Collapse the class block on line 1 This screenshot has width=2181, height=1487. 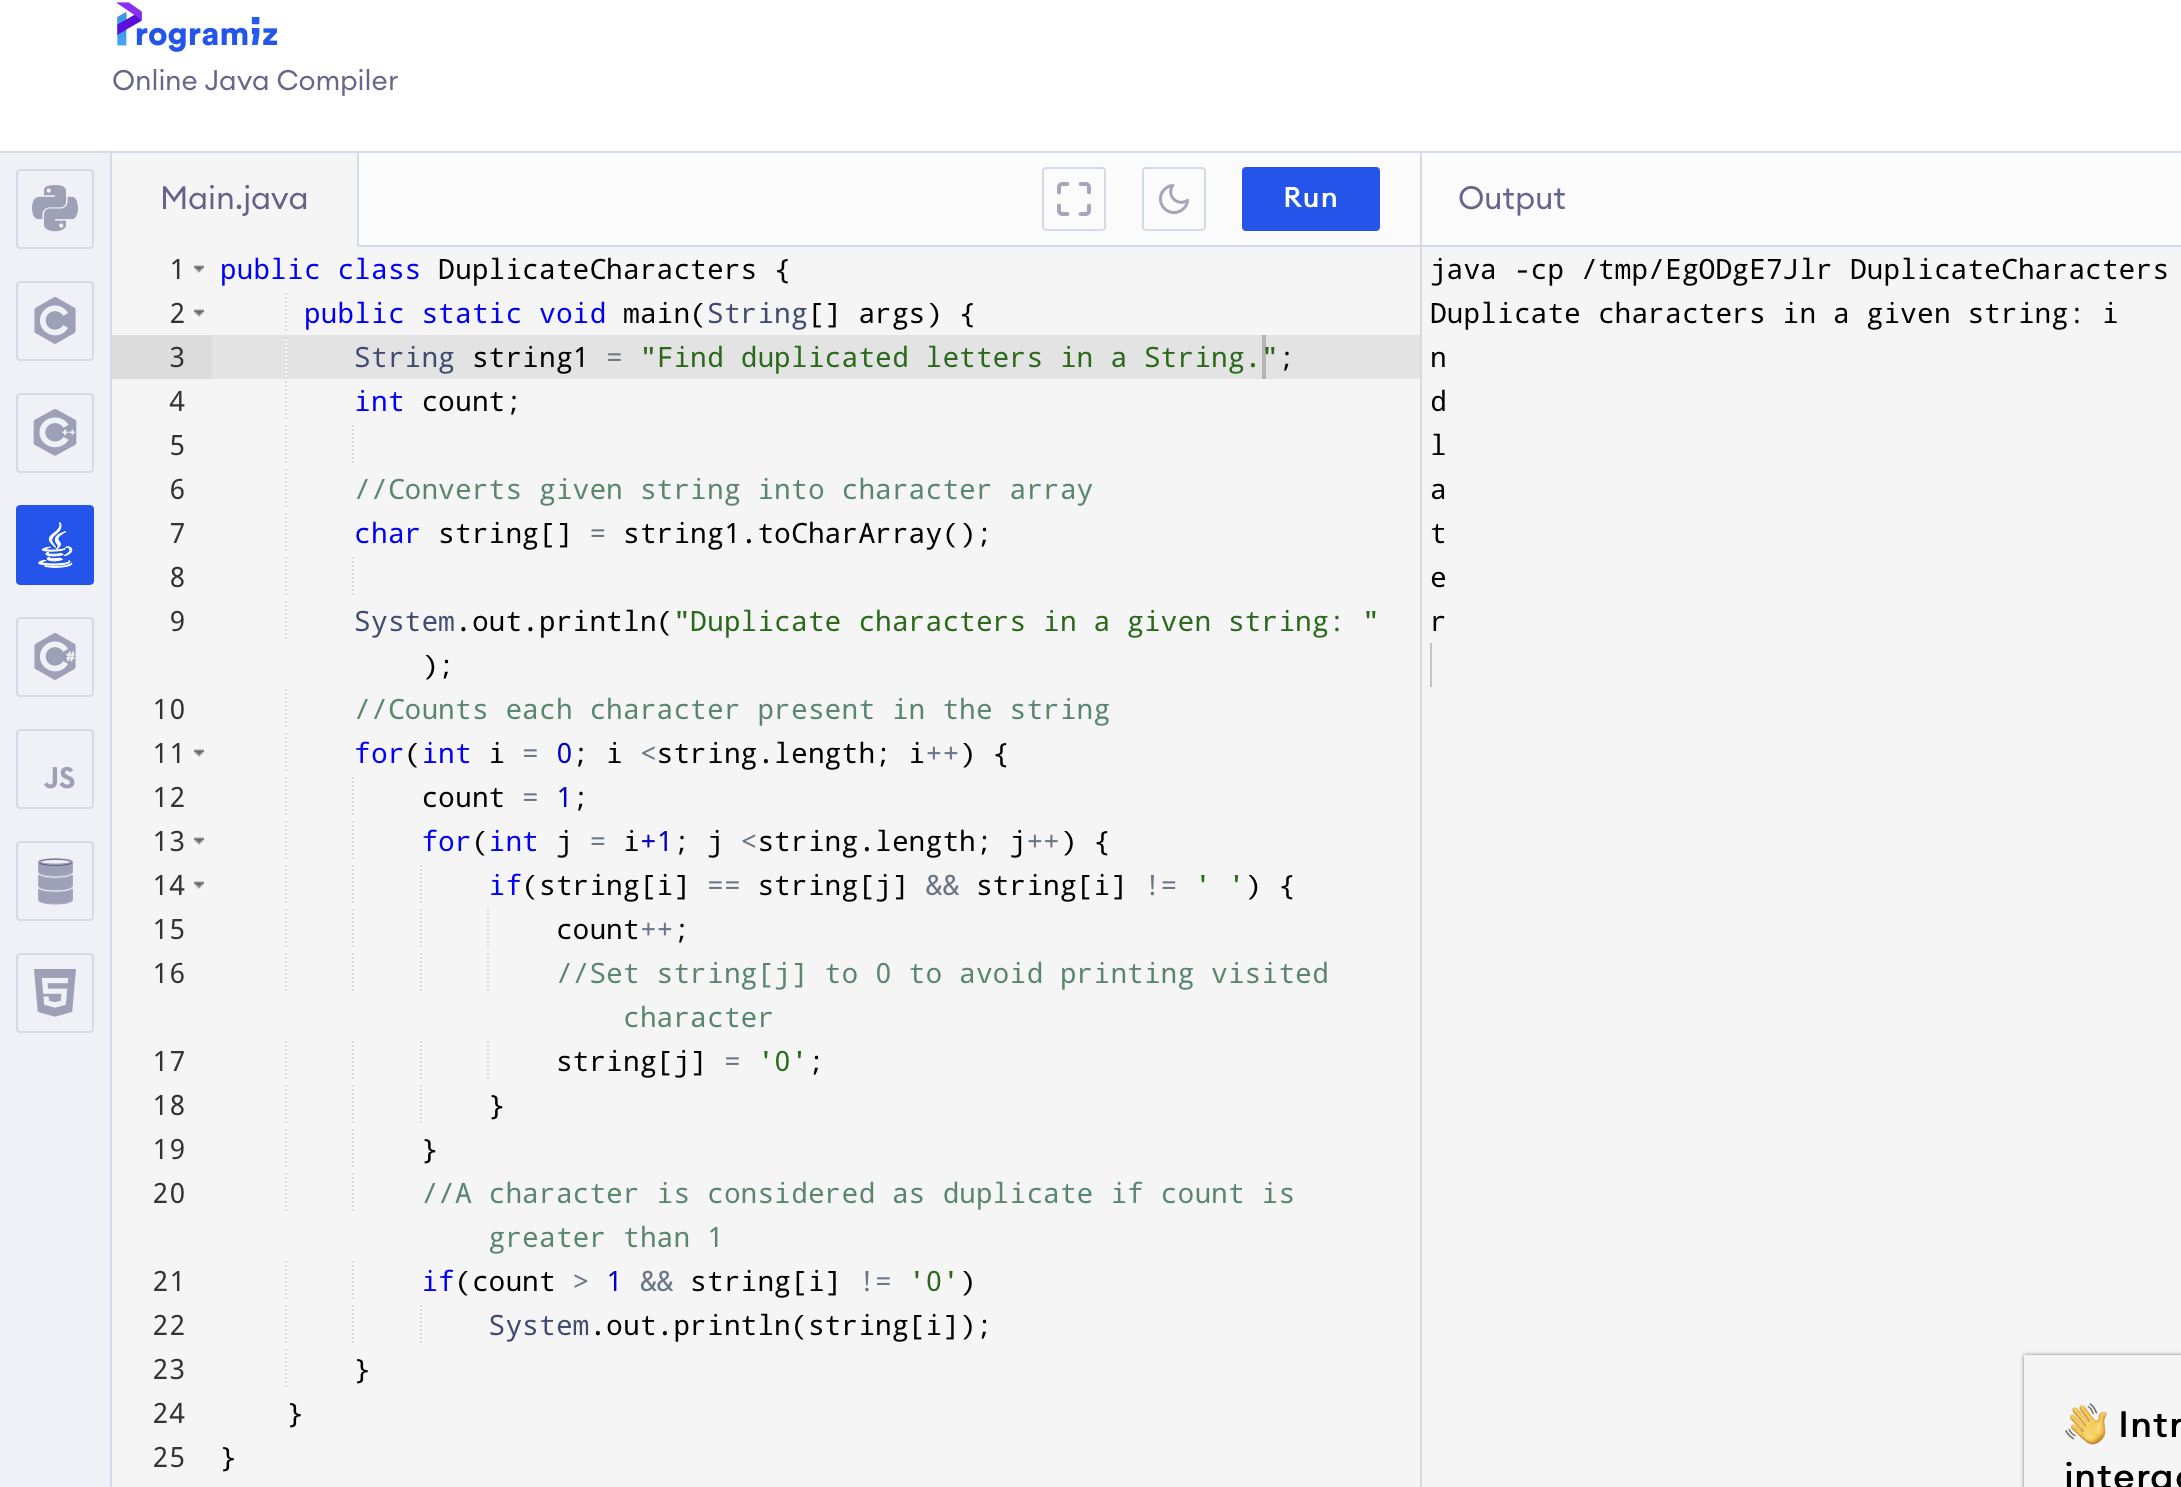coord(199,270)
